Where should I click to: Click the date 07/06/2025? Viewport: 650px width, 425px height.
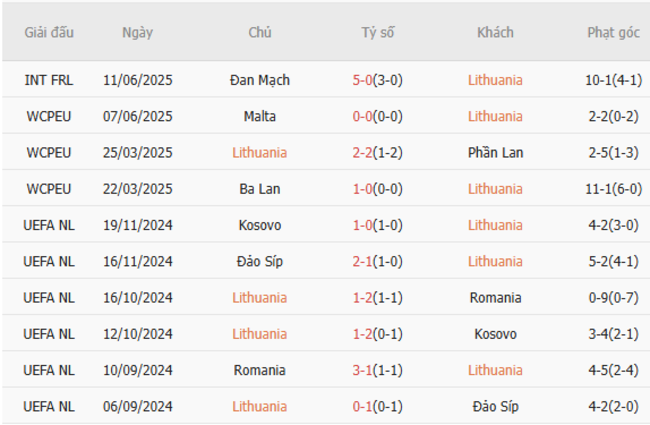(138, 116)
